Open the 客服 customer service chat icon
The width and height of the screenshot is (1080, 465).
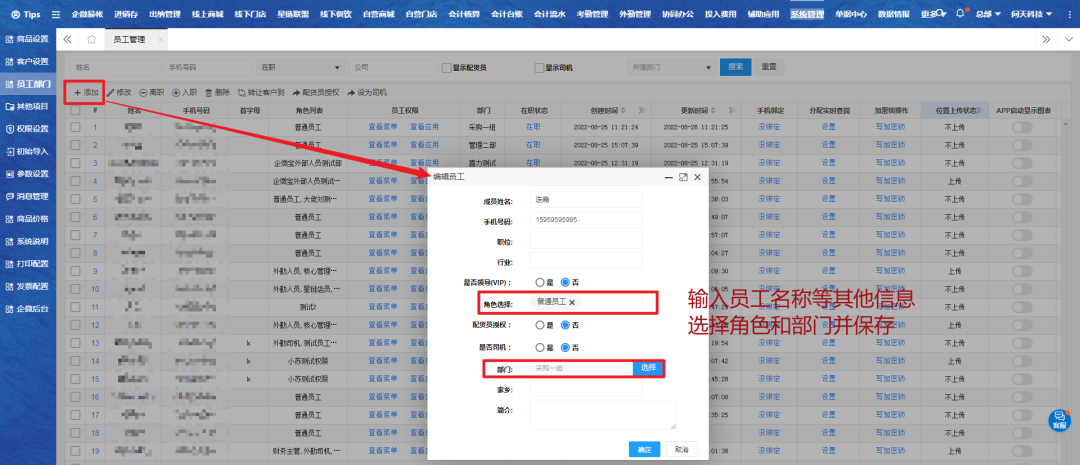1058,420
